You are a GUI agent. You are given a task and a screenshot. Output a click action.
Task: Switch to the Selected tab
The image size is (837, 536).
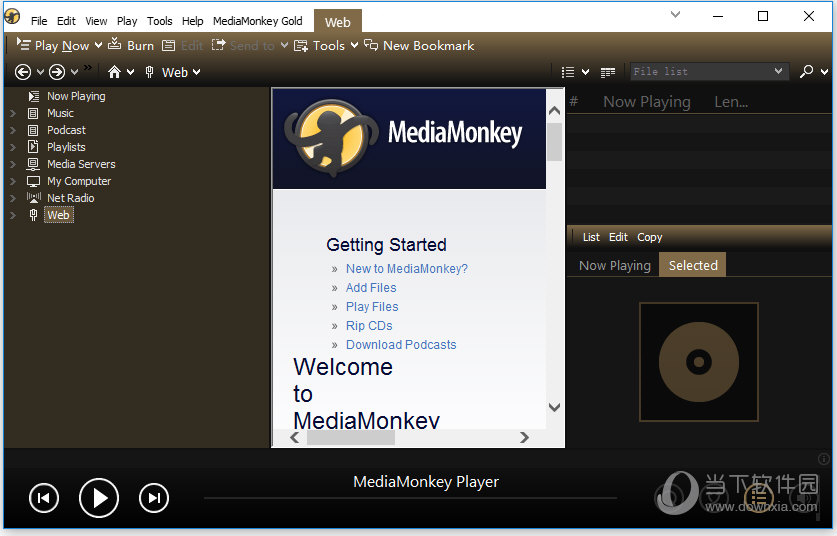693,265
